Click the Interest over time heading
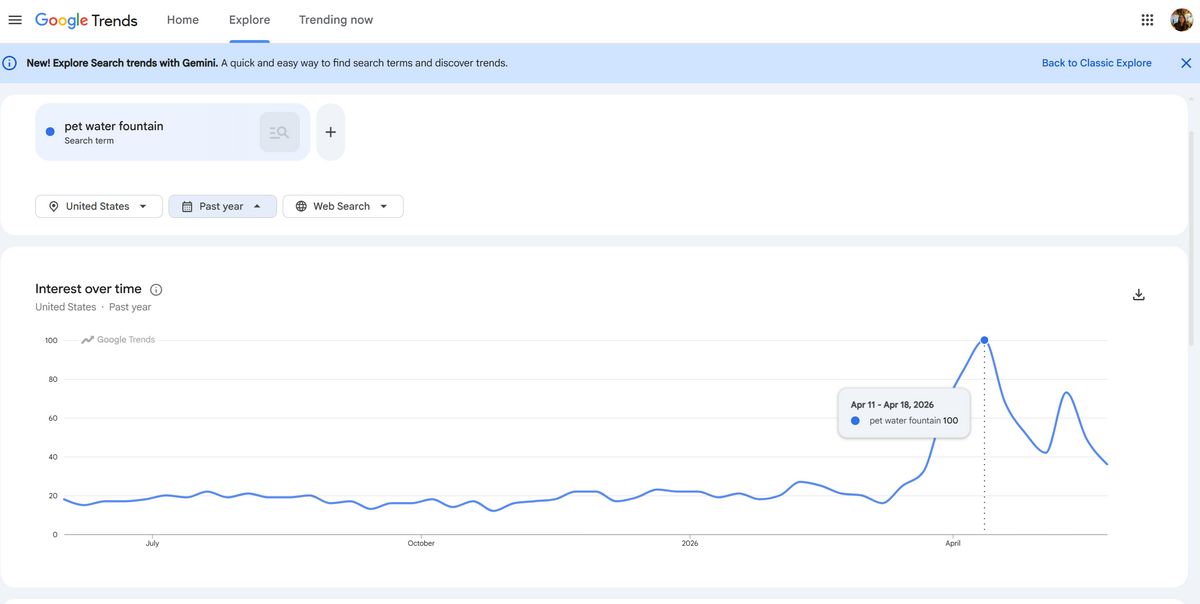The image size is (1200, 604). (88, 289)
